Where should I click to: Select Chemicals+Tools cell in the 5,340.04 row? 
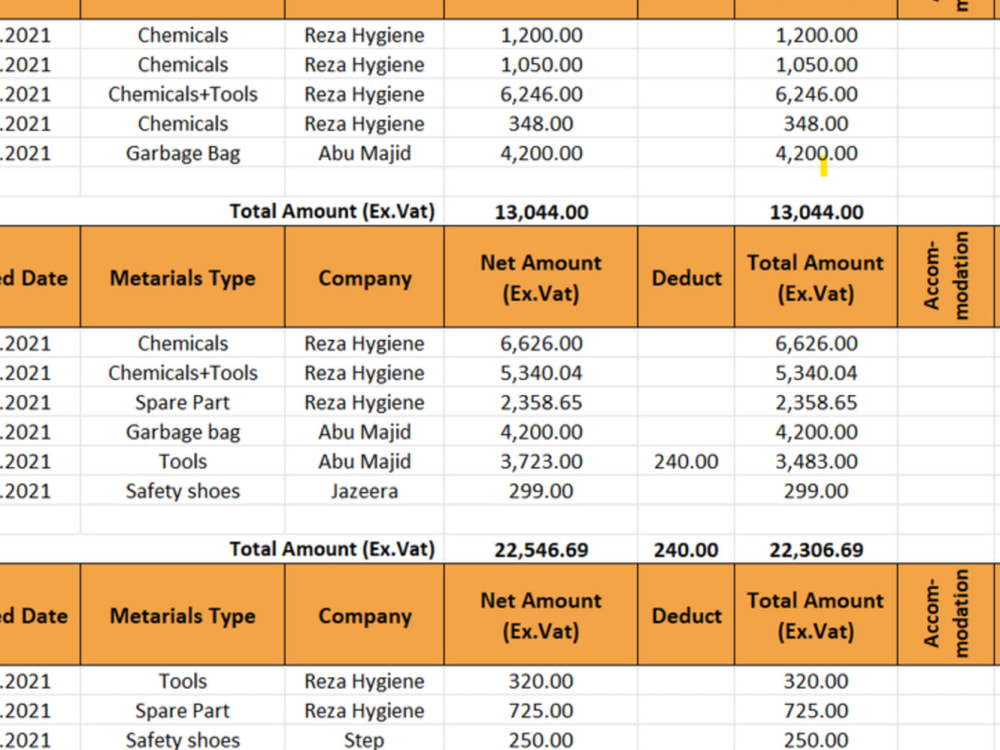[182, 373]
